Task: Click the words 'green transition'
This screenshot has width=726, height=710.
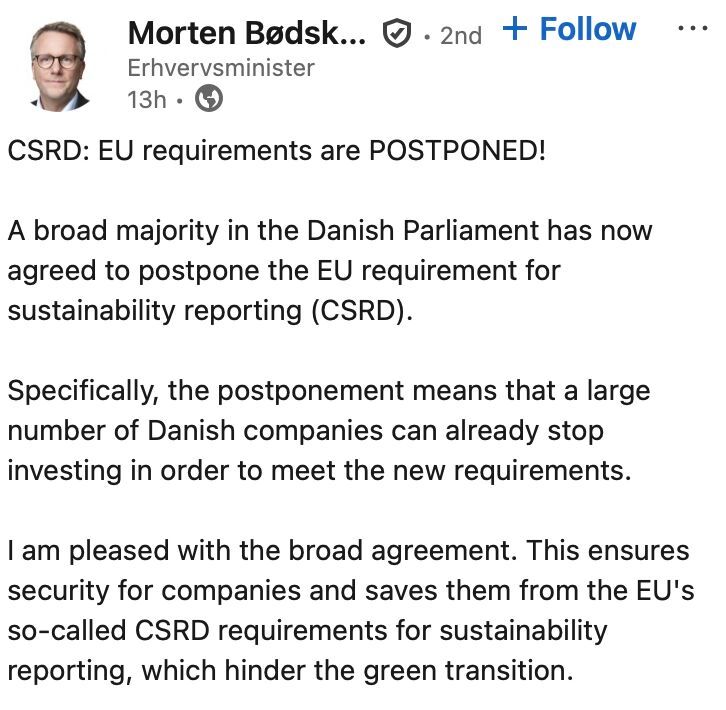Action: click(x=468, y=671)
